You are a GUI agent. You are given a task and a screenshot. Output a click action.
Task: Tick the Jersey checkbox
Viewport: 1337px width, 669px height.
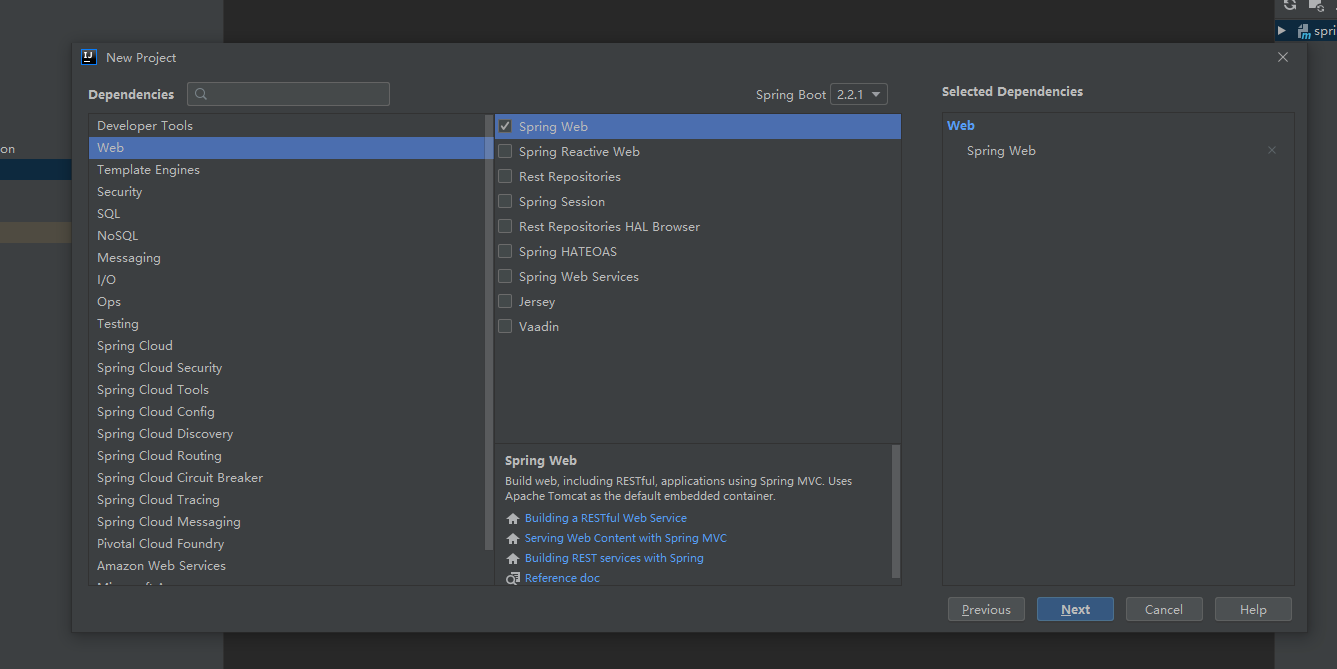click(505, 302)
